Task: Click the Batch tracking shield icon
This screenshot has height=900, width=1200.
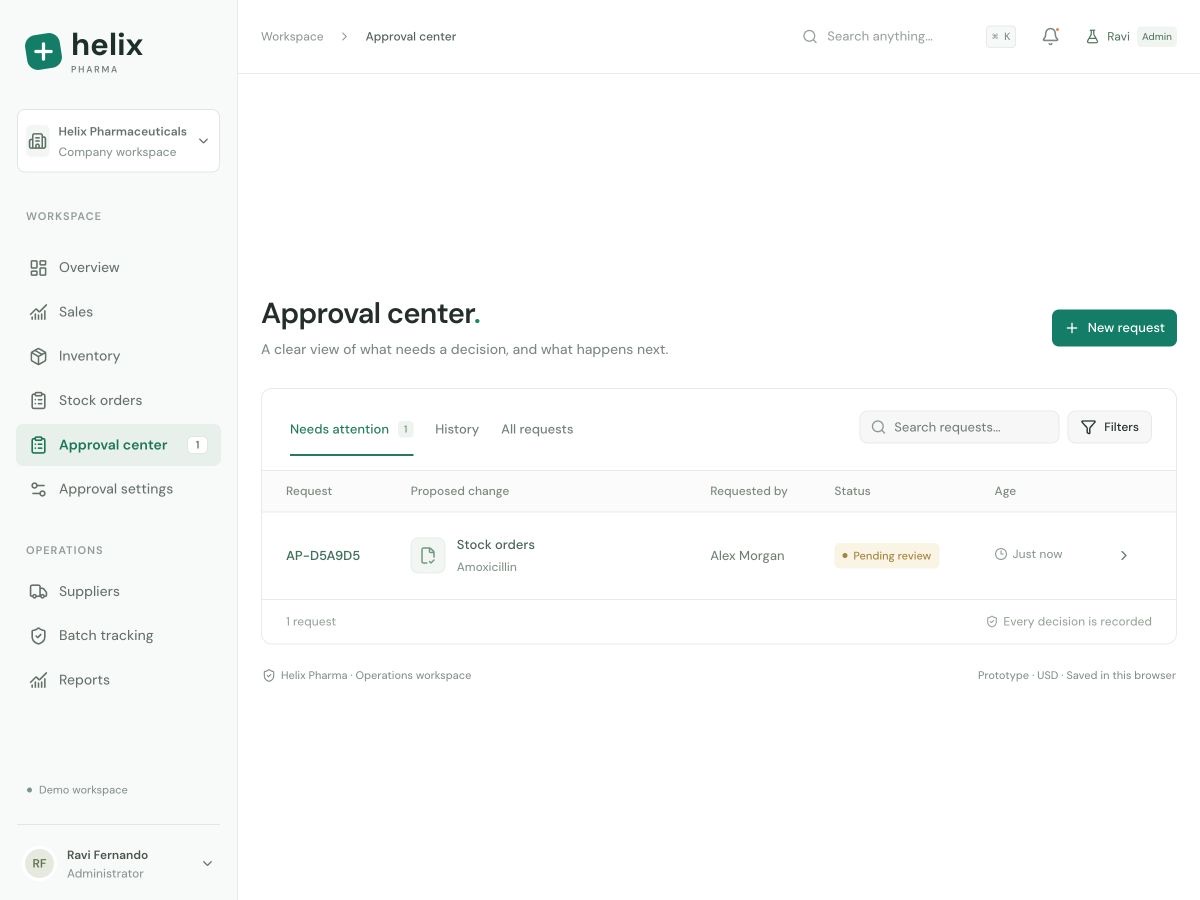Action: pos(38,635)
